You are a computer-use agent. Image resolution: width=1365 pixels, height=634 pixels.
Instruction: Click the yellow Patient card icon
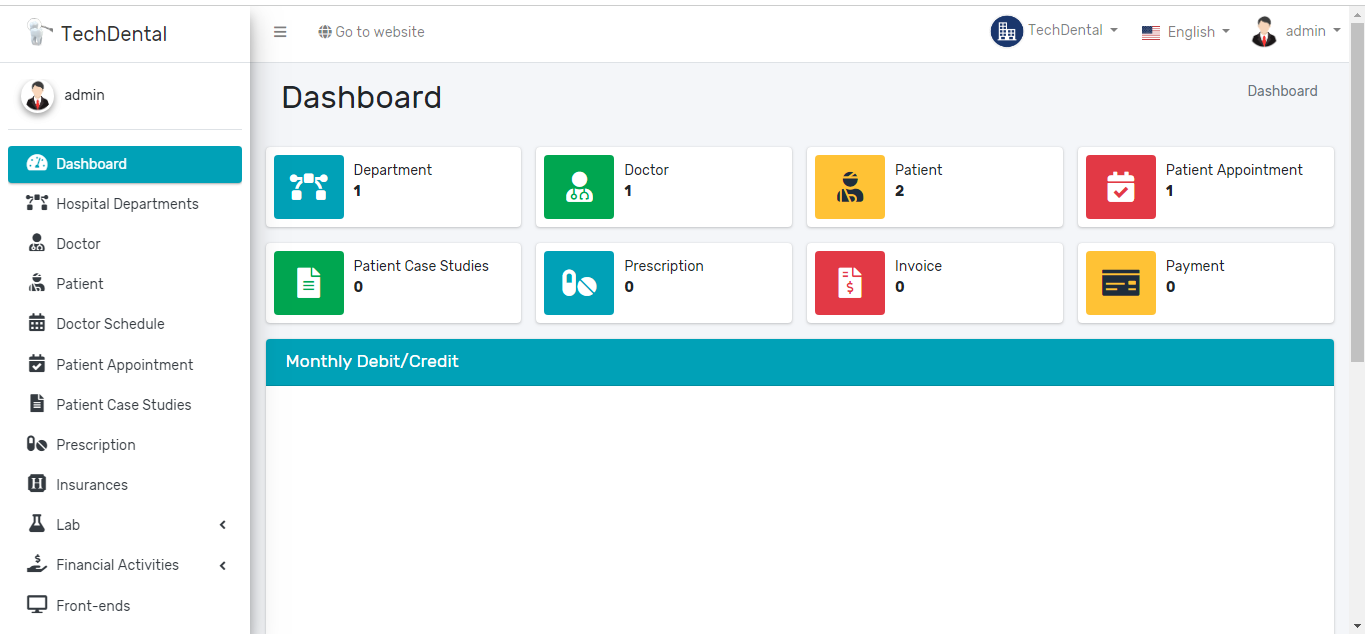(x=849, y=187)
